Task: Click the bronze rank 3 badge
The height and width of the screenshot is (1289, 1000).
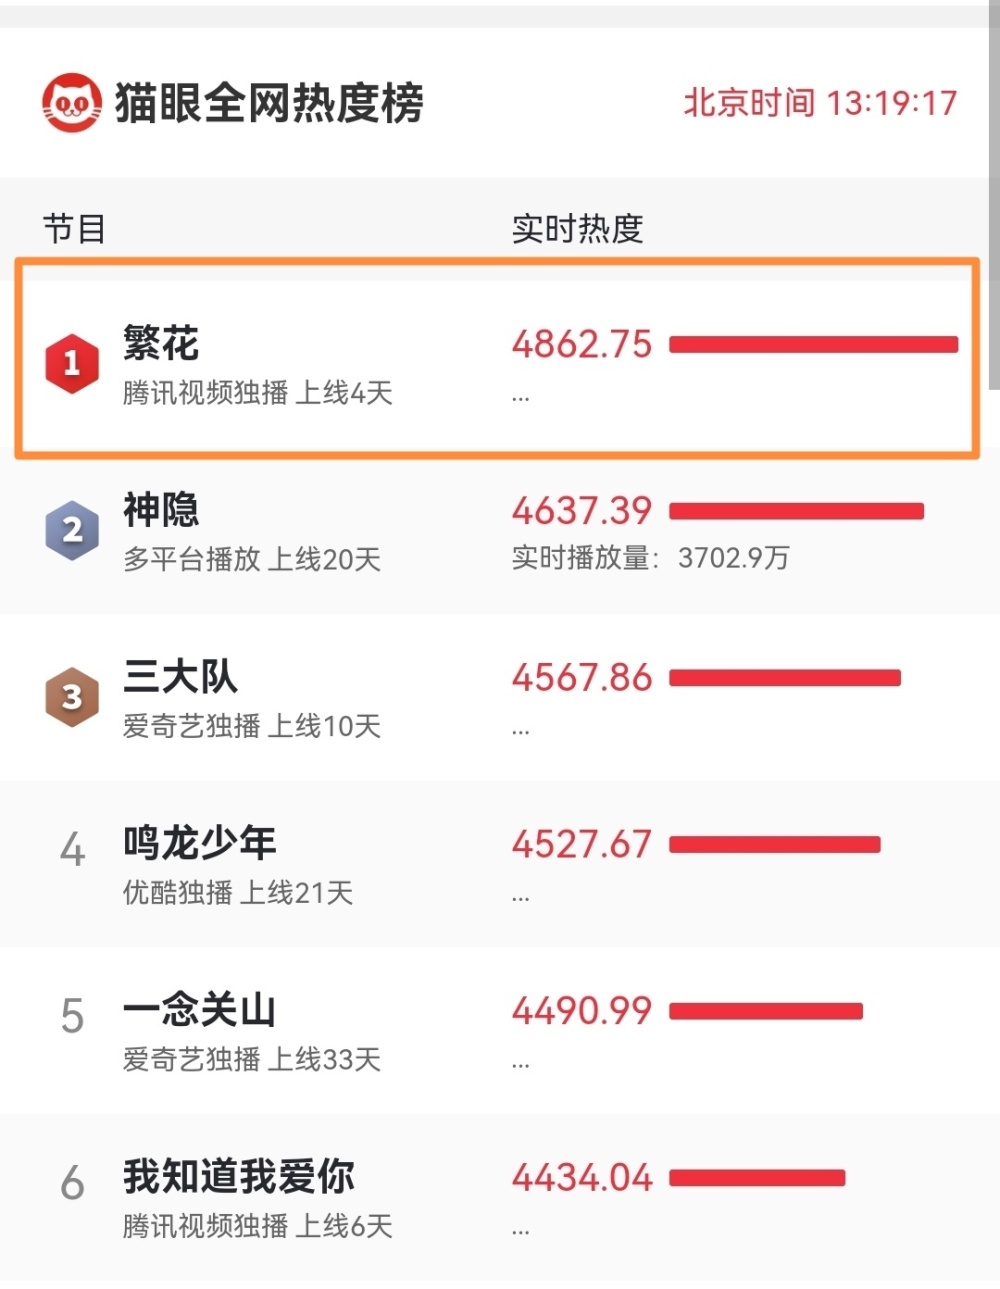Action: (72, 697)
